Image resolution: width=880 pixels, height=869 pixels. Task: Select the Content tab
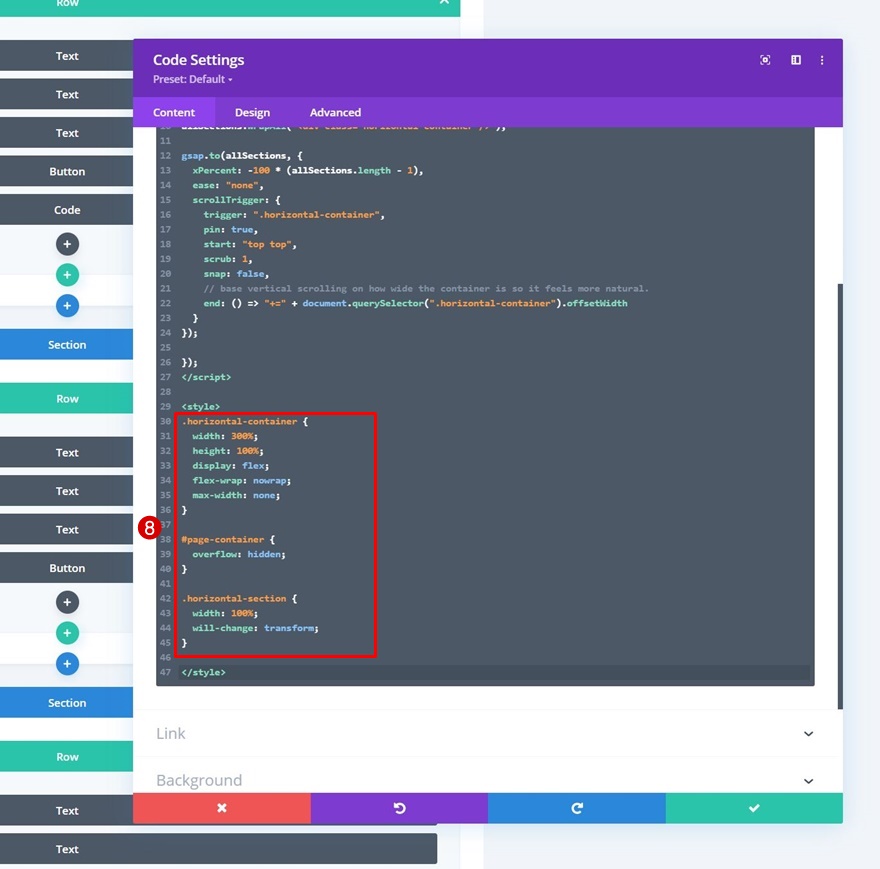tap(174, 113)
